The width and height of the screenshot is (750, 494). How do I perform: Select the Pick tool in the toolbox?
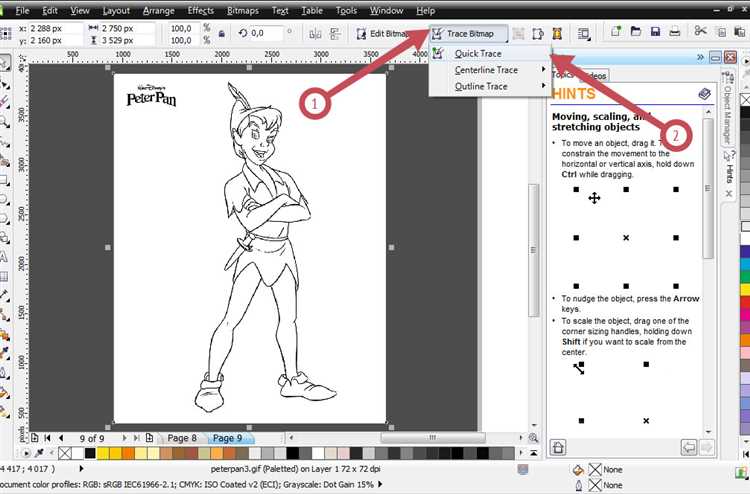tap(6, 63)
